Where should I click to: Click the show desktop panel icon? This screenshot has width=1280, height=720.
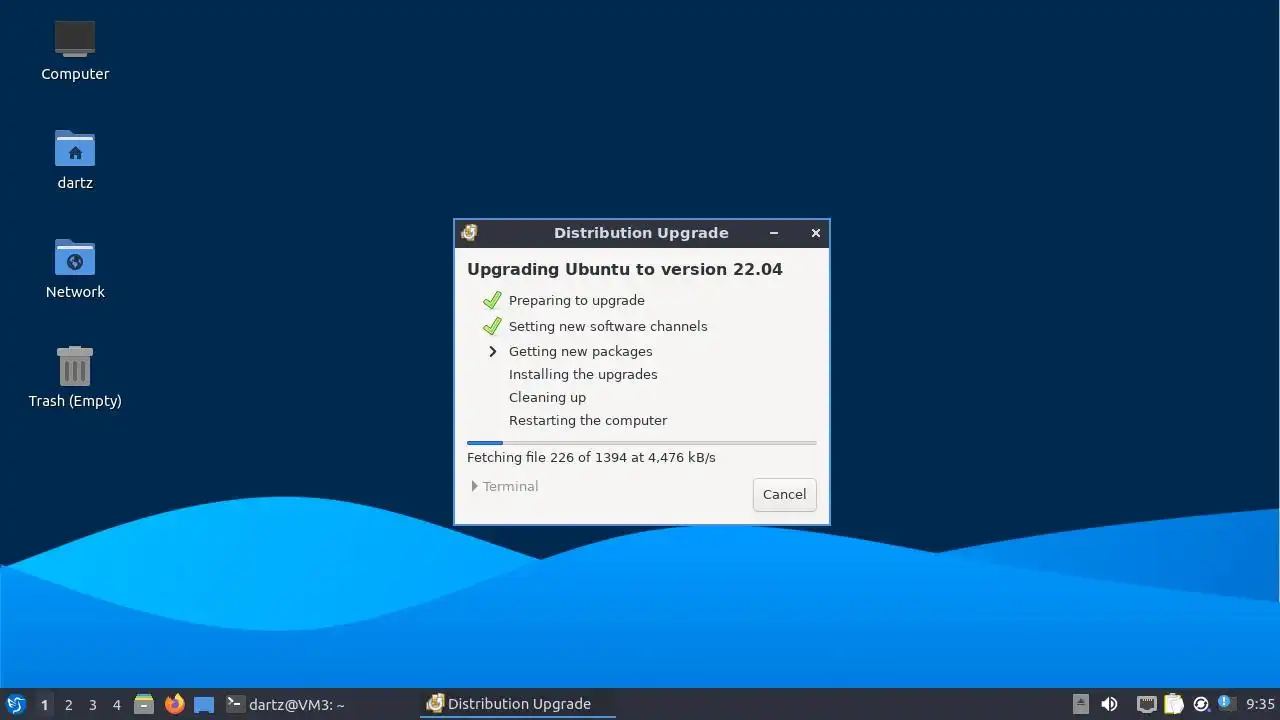pos(204,704)
